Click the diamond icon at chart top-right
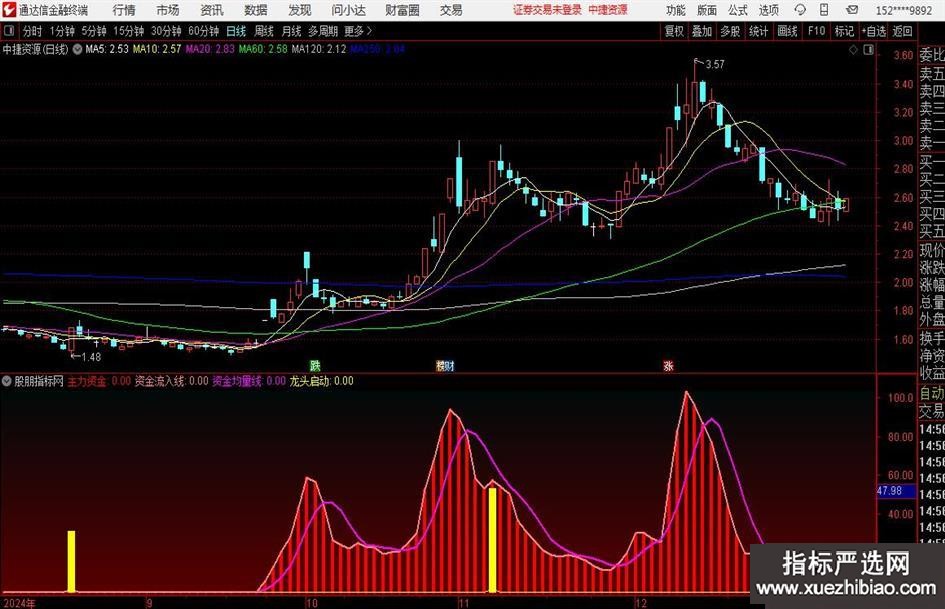 853,50
